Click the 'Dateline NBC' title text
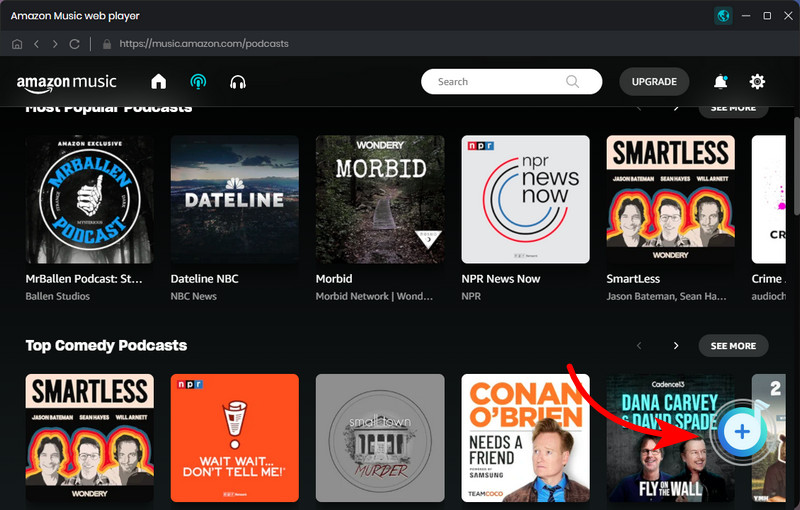This screenshot has width=800, height=510. pos(205,279)
